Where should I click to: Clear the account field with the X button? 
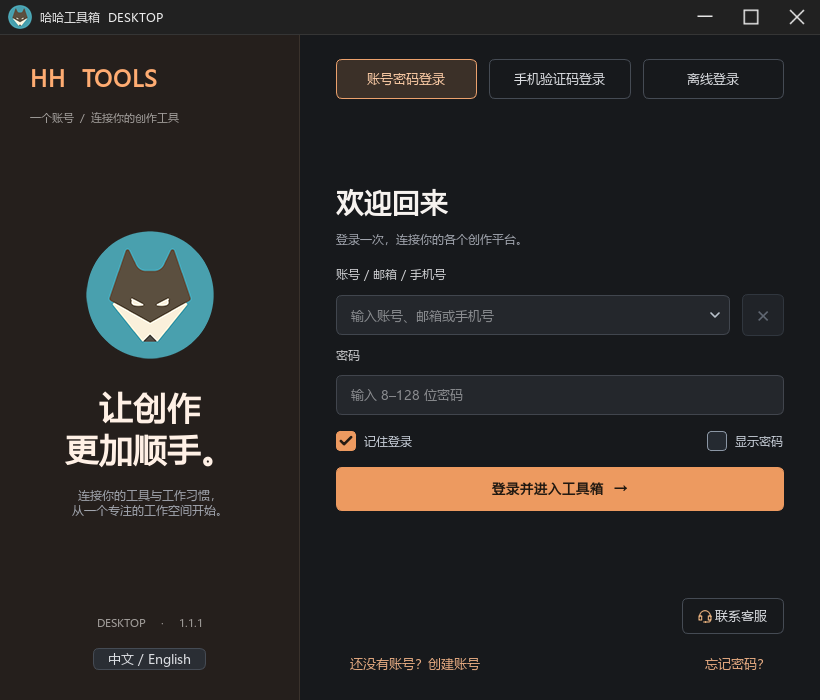click(762, 315)
